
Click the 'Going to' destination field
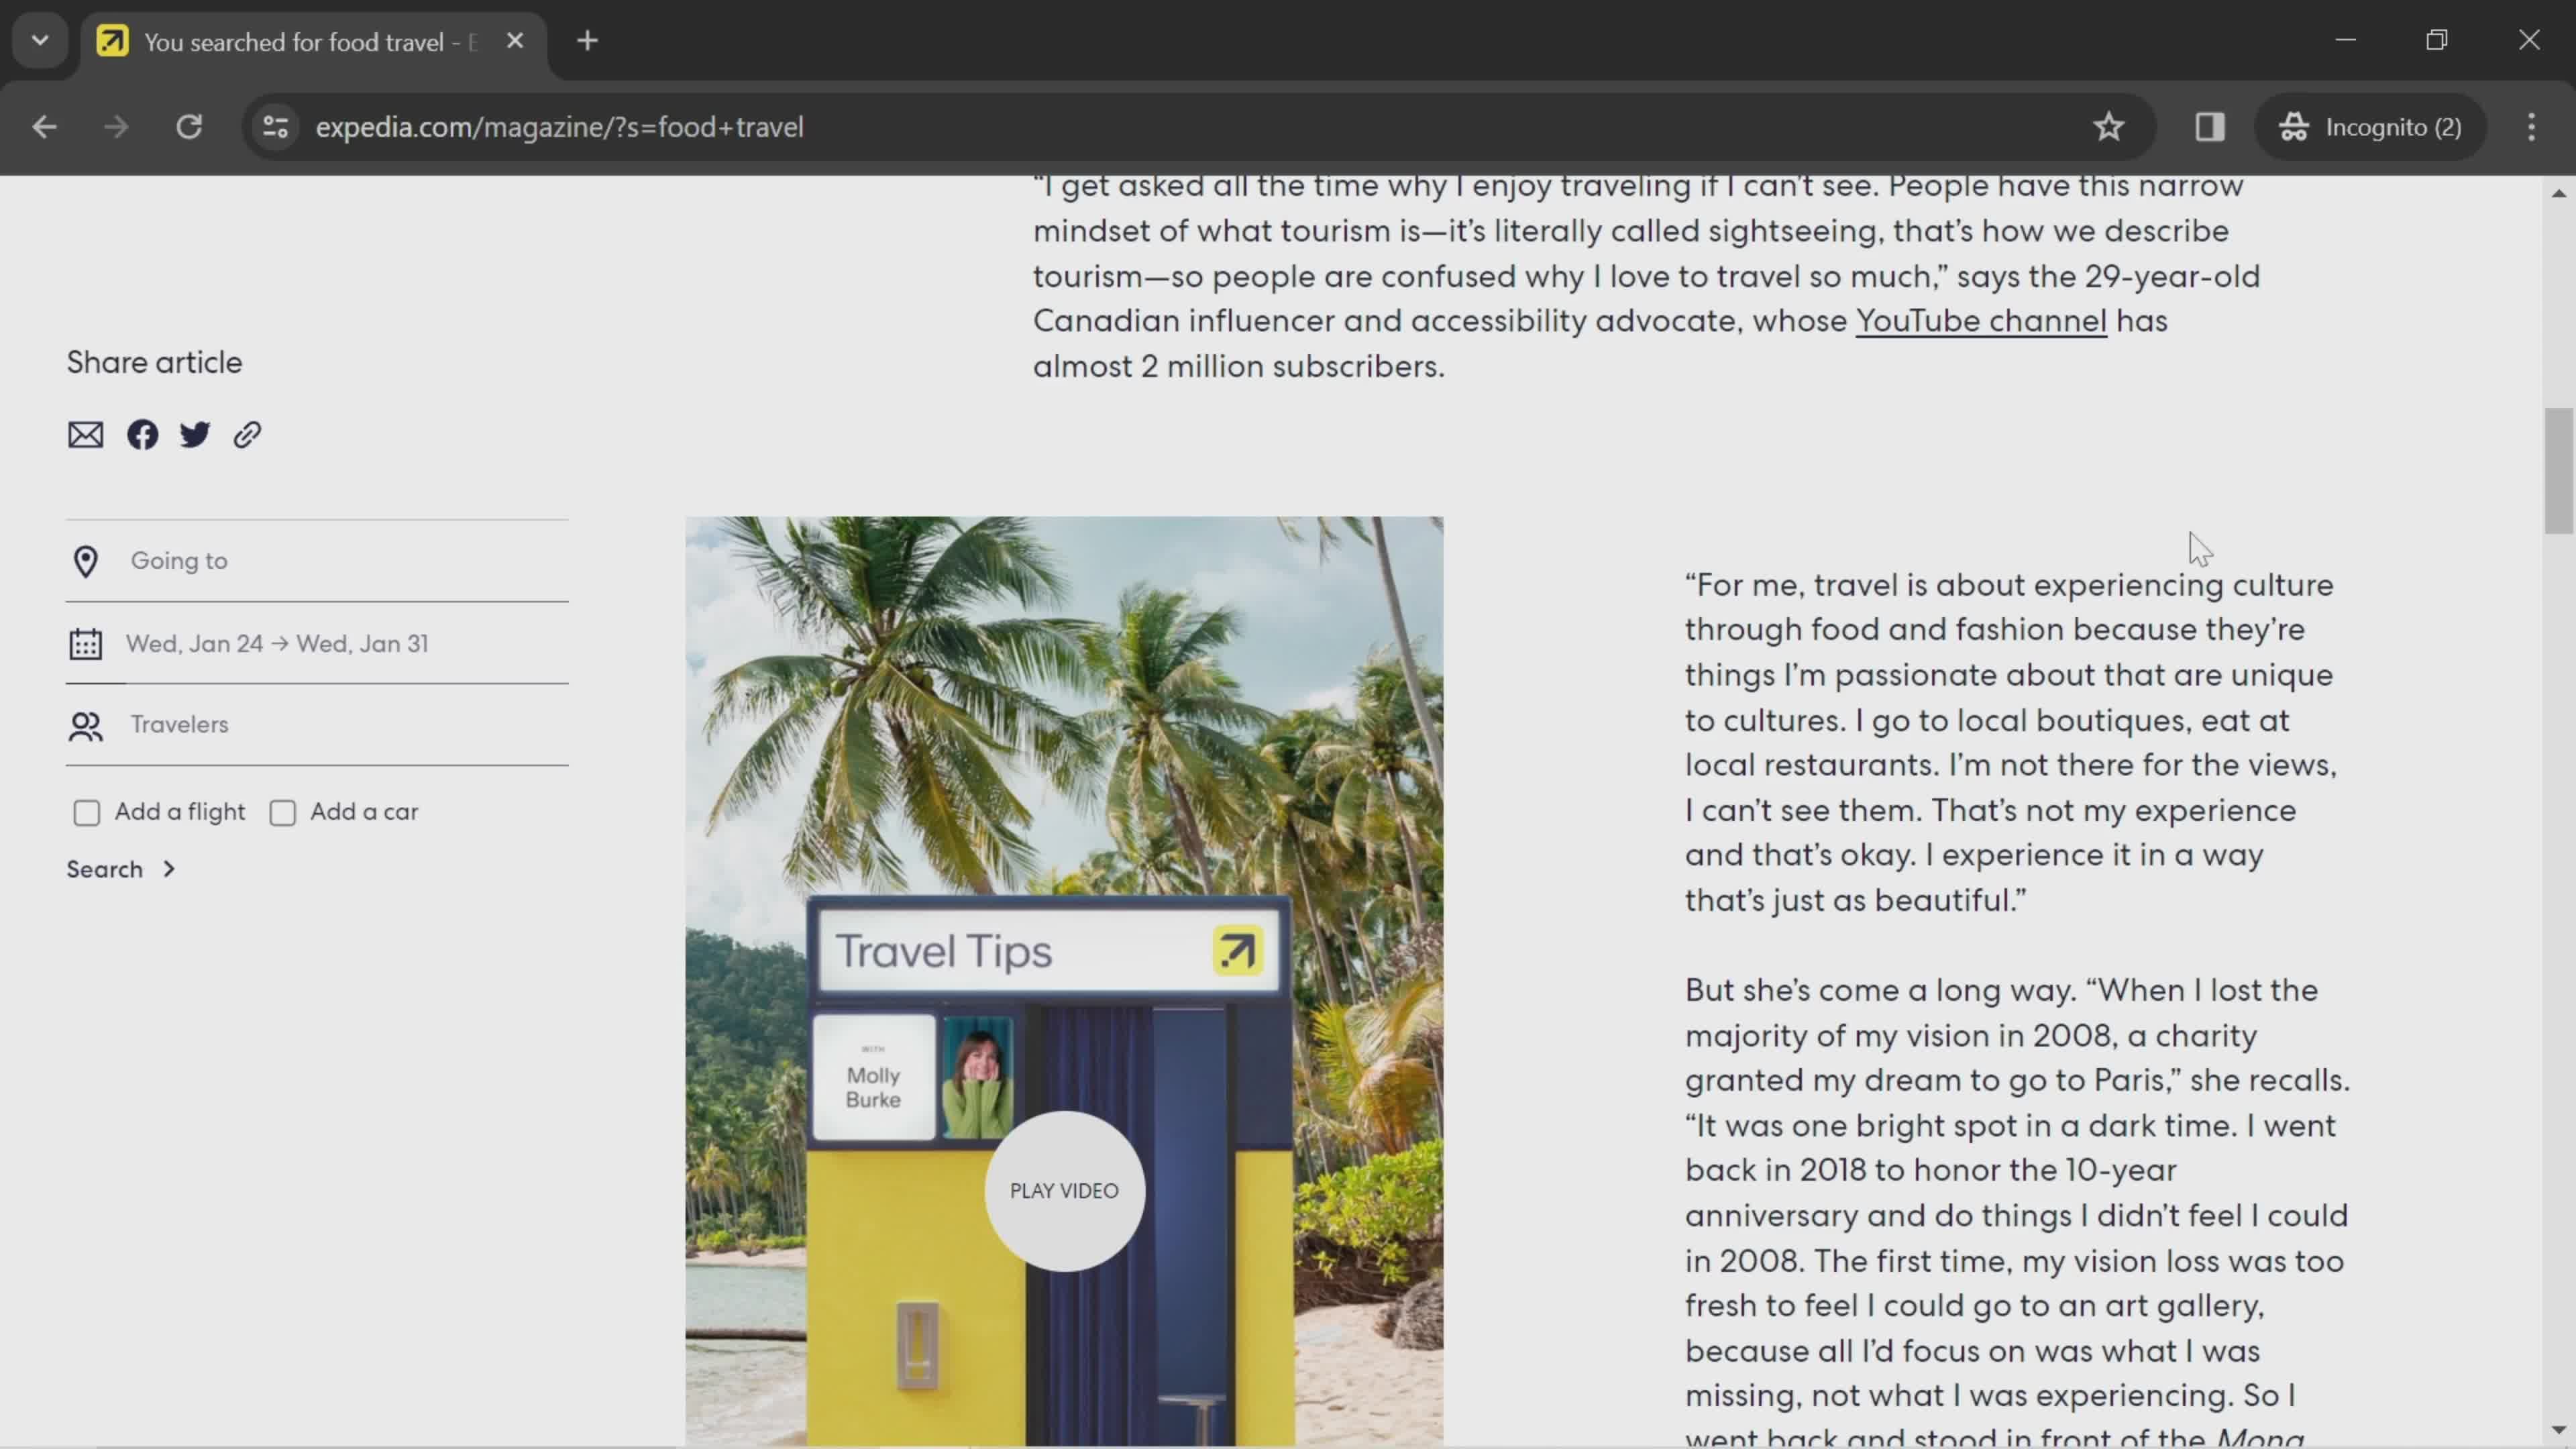point(317,561)
